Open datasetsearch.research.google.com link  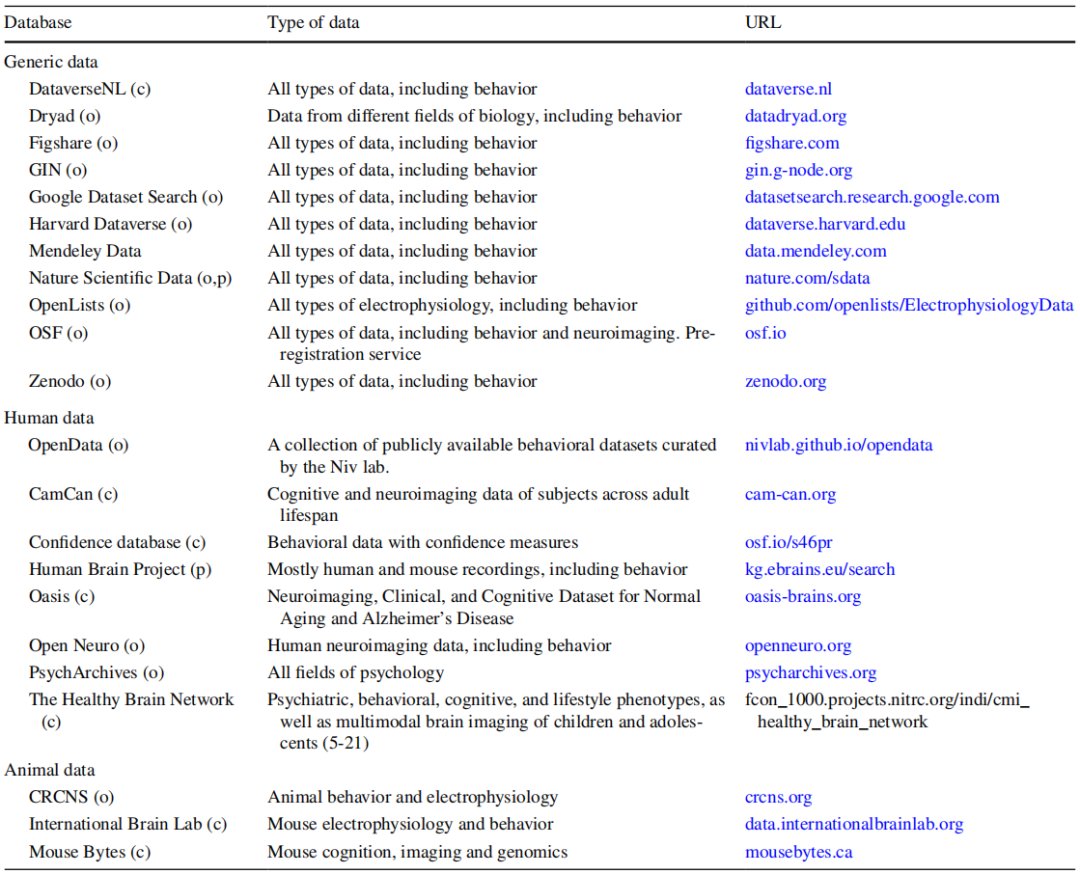pyautogui.click(x=872, y=197)
